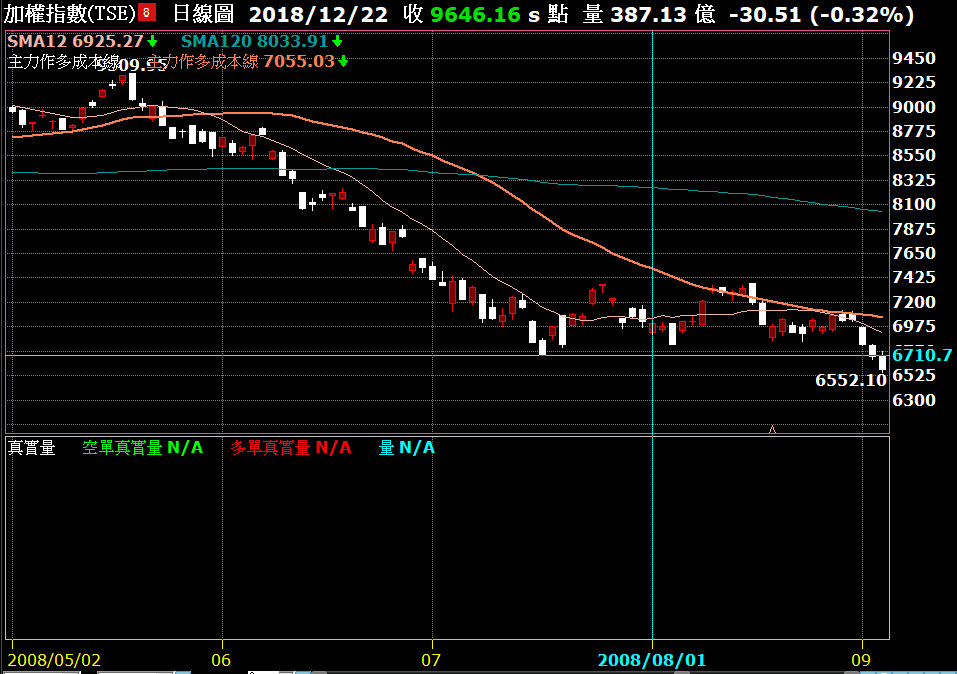
Task: Click the 2008/05/02 date on time axis
Action: coord(54,659)
